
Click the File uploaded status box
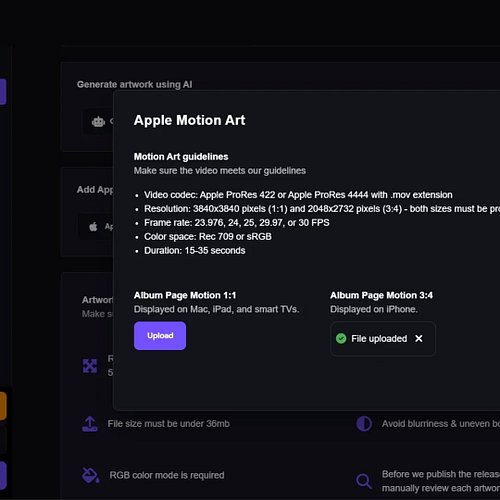point(383,339)
